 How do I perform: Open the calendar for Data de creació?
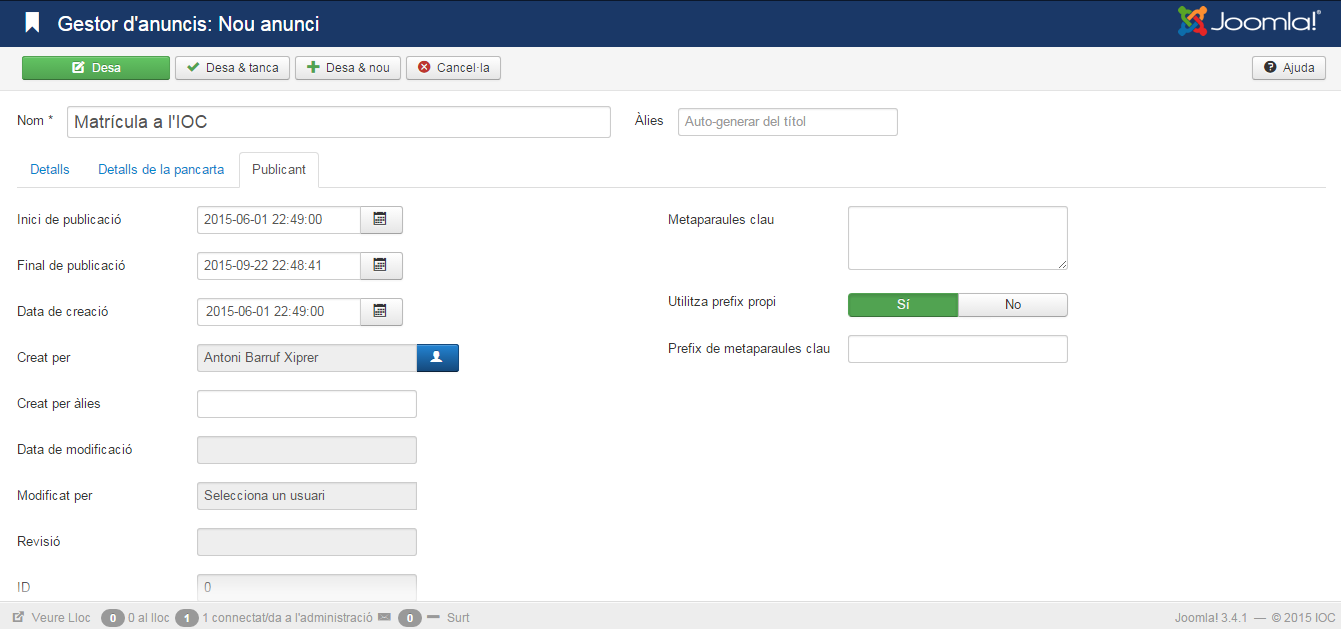pyautogui.click(x=380, y=311)
